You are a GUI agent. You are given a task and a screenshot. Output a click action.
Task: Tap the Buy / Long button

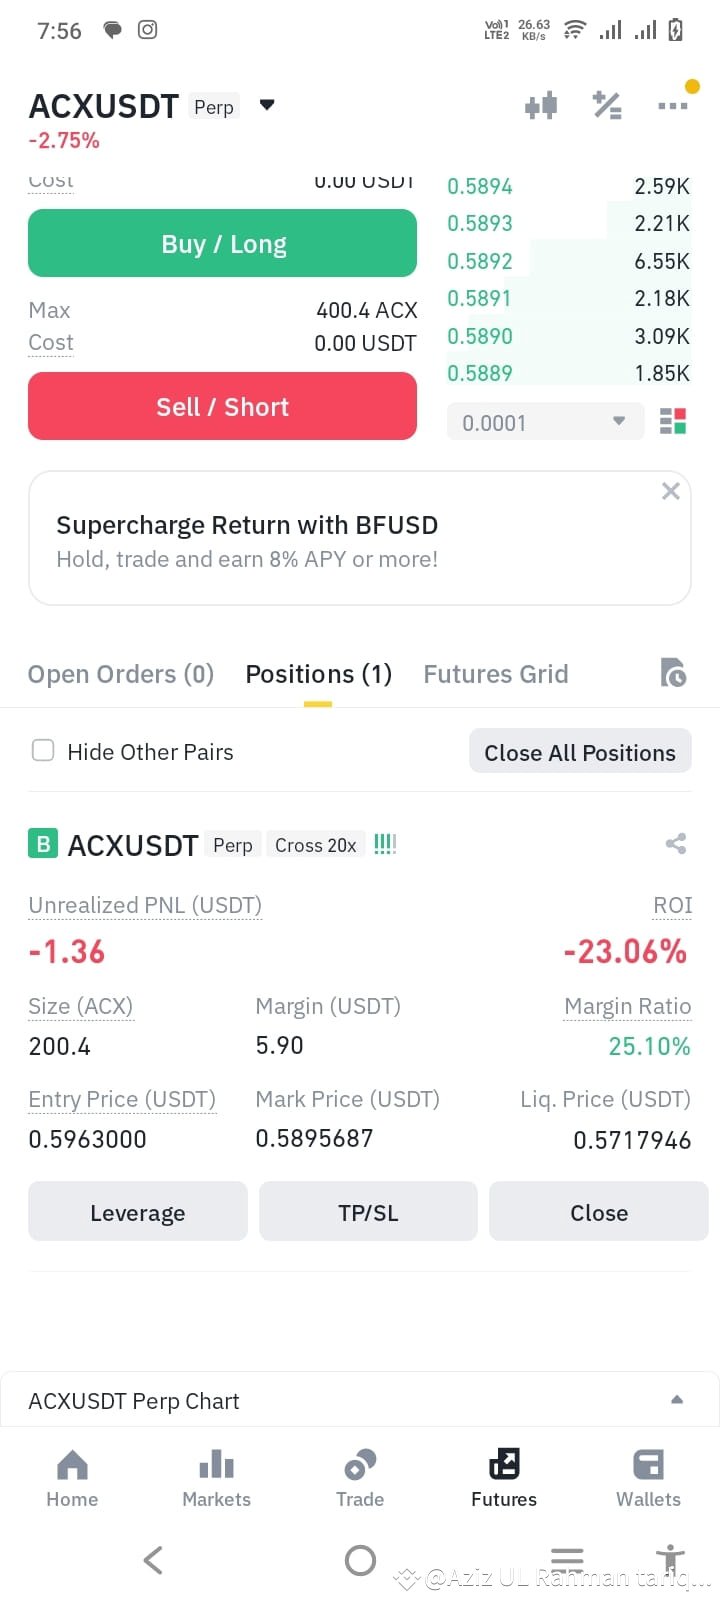point(222,243)
